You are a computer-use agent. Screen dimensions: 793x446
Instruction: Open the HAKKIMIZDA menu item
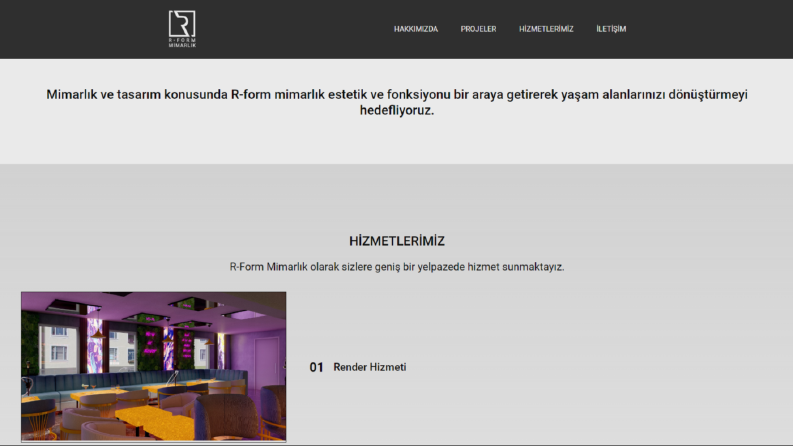point(416,29)
